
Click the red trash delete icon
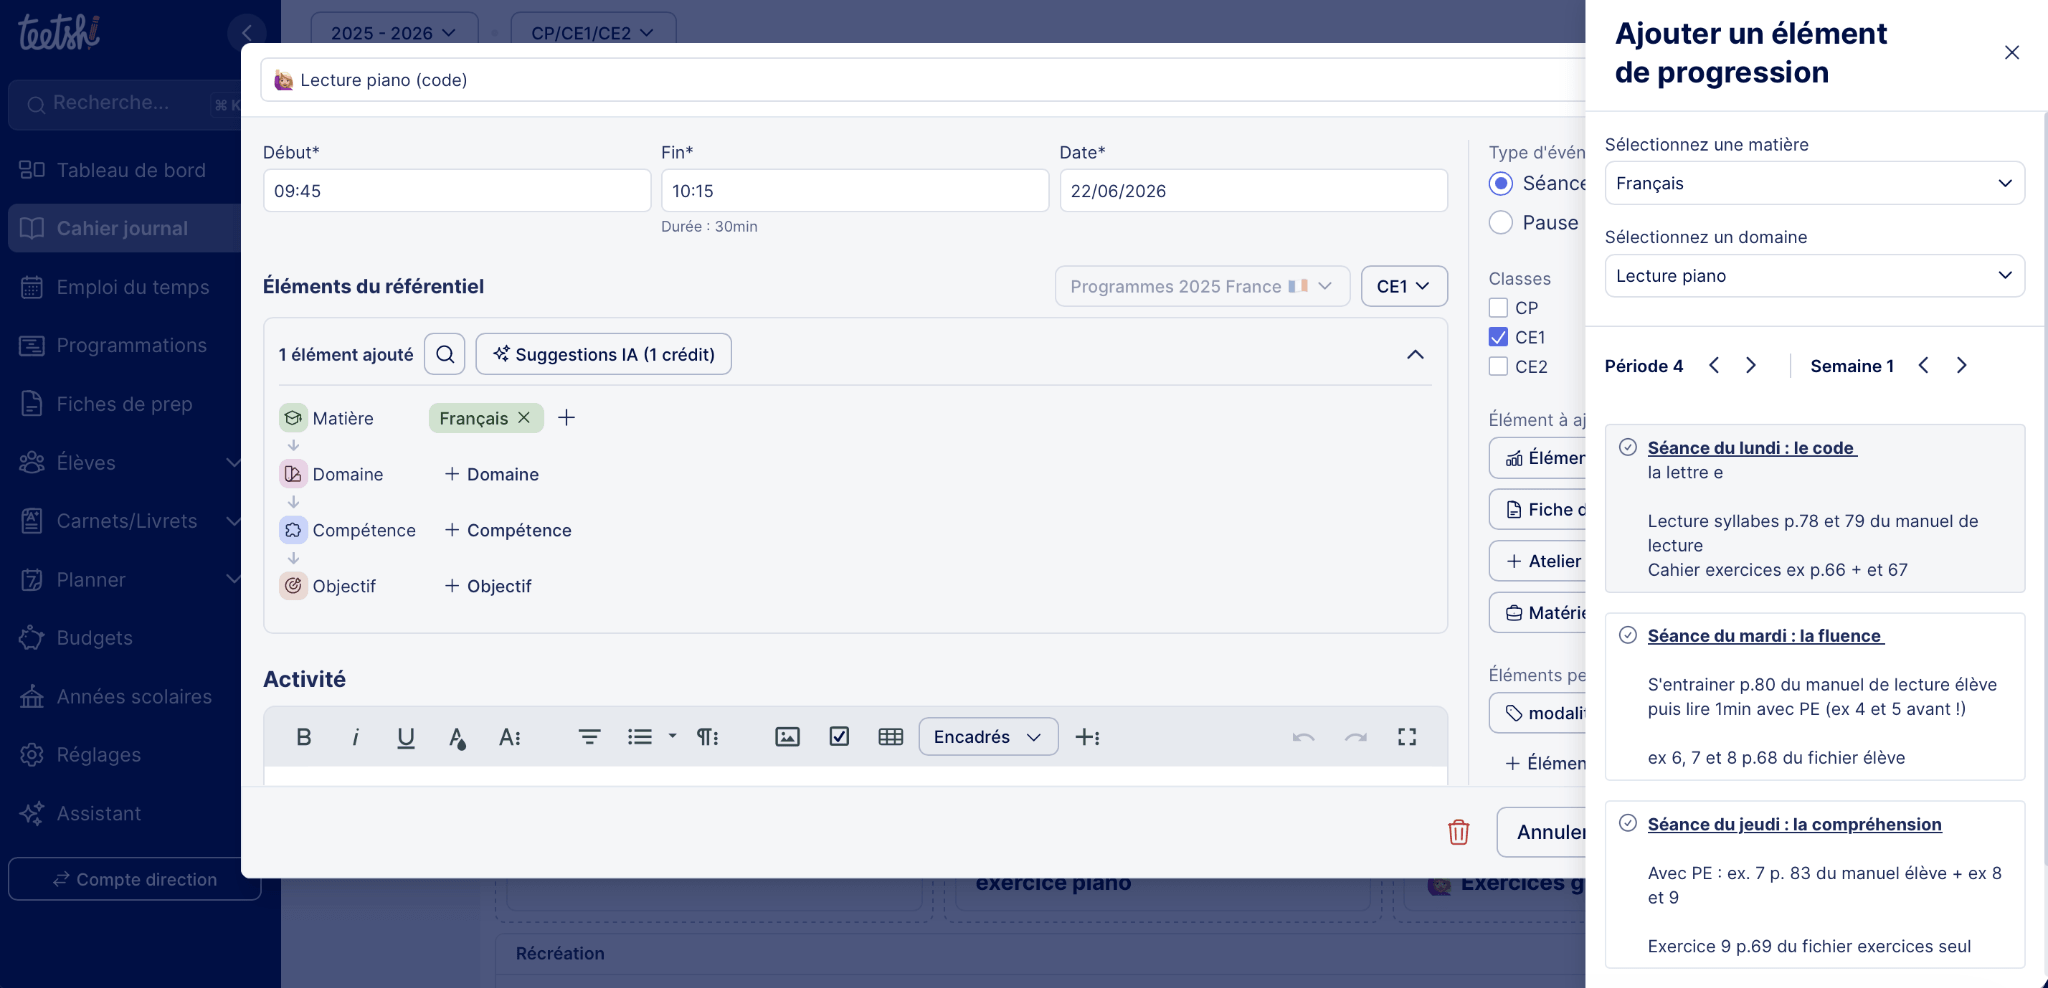point(1459,832)
